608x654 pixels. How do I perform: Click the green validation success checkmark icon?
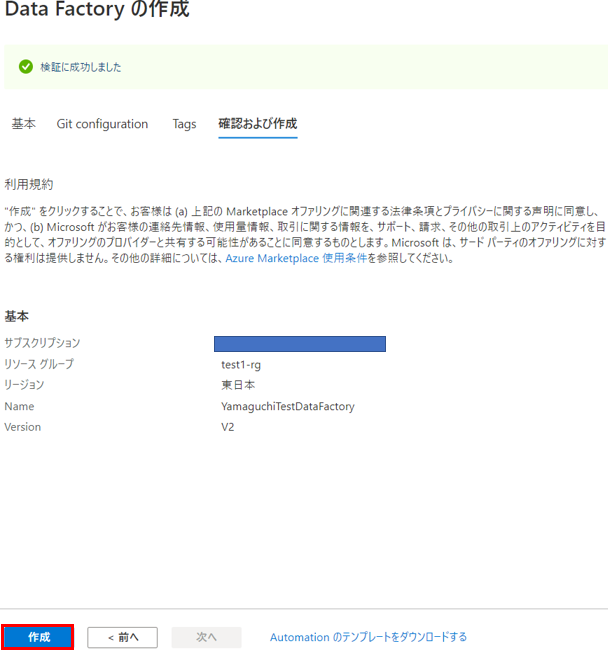tap(26, 67)
